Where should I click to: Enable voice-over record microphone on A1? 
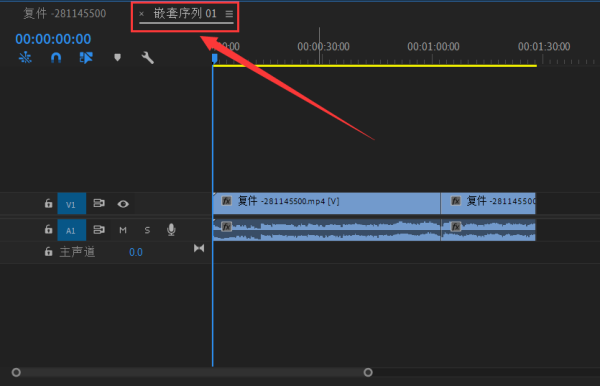click(171, 230)
